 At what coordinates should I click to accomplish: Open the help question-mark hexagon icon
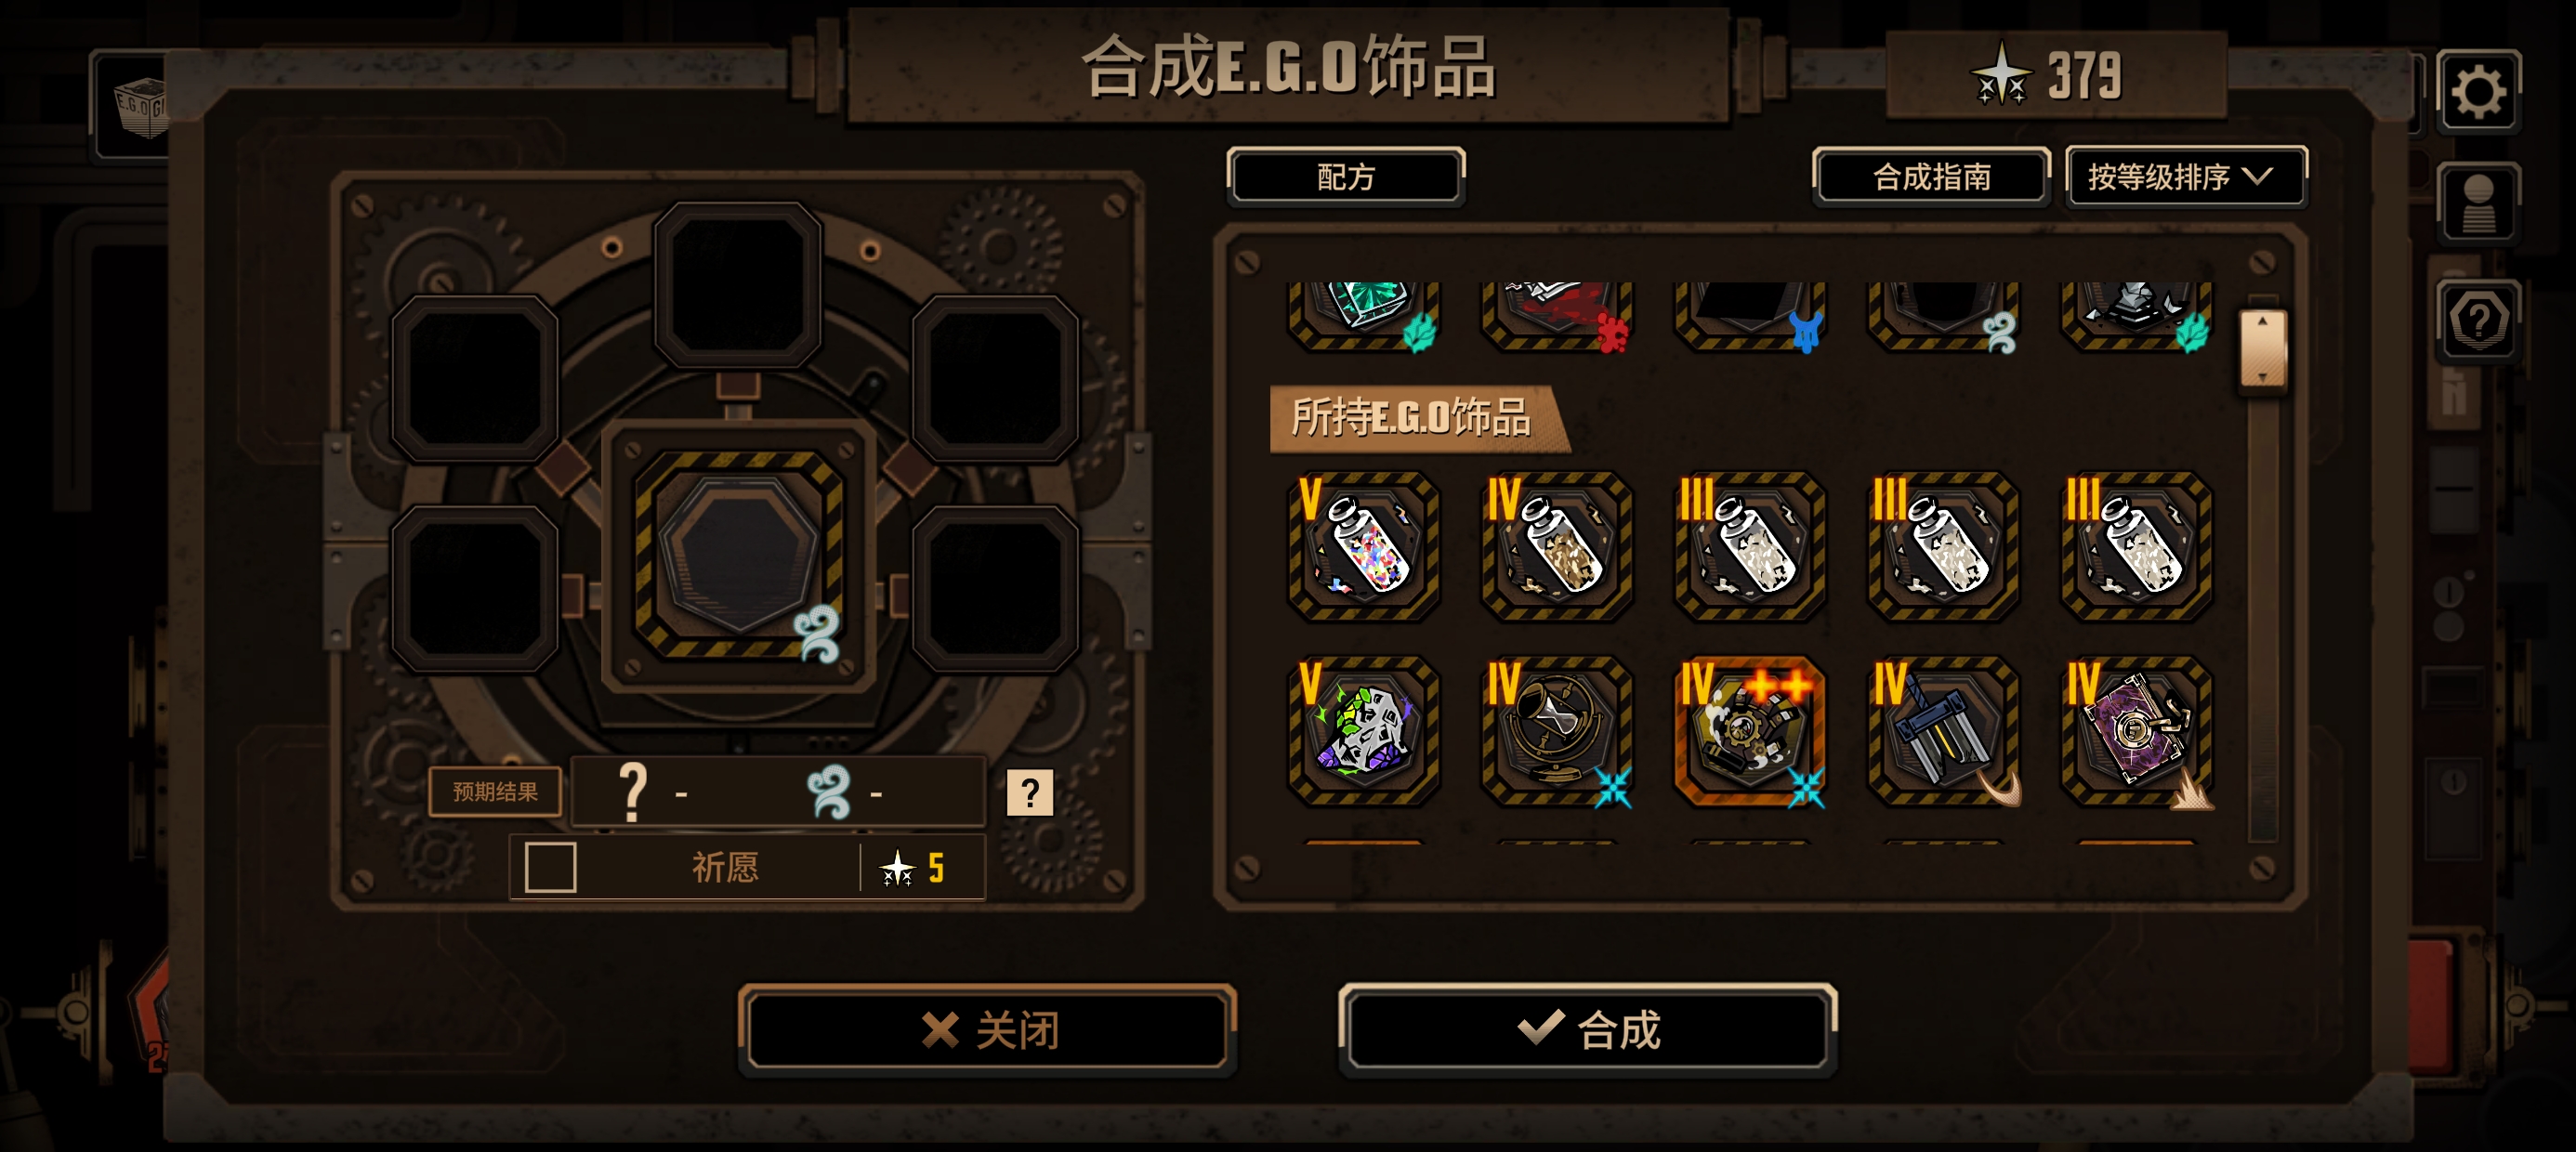pos(2478,321)
